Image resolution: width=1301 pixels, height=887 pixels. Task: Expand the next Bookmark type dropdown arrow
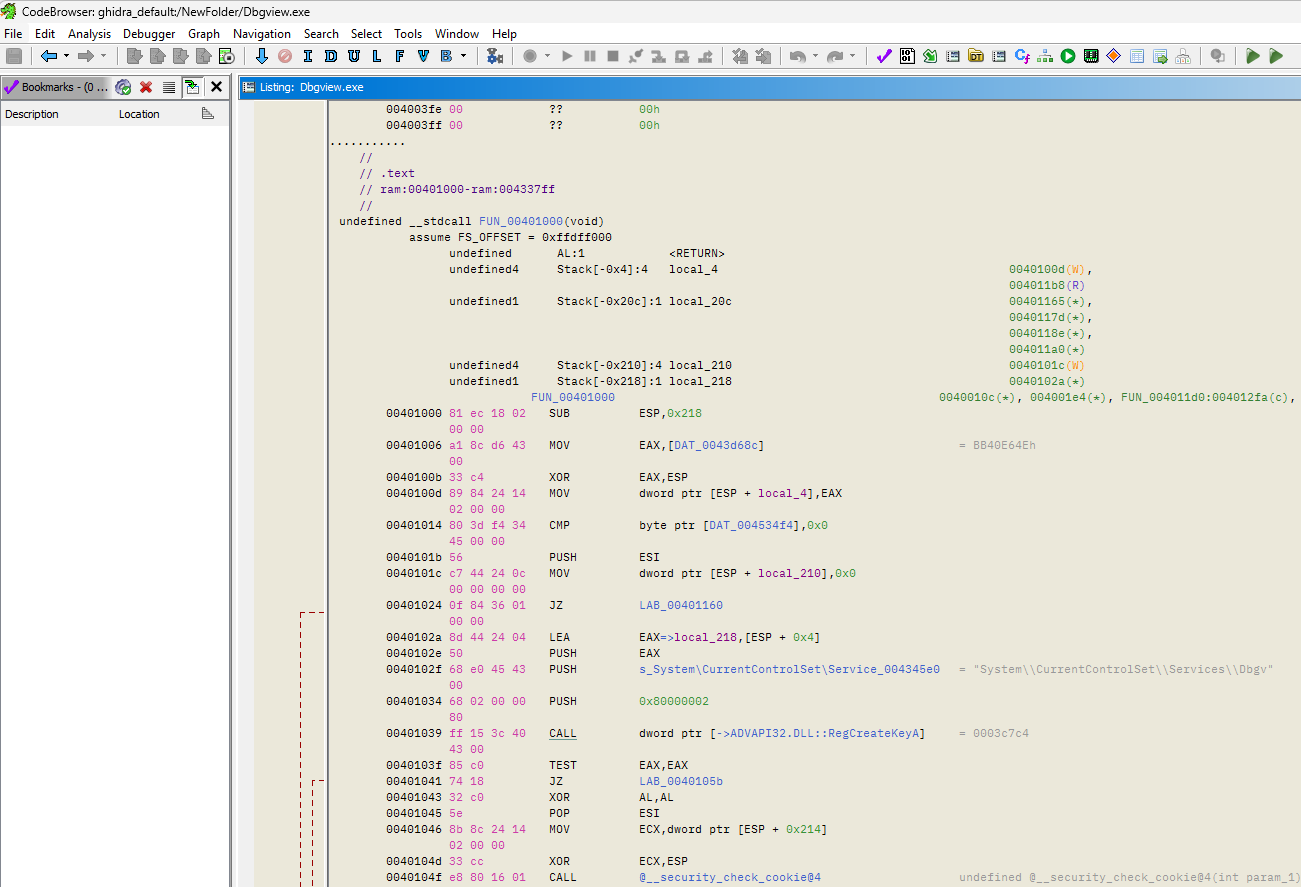coord(463,56)
